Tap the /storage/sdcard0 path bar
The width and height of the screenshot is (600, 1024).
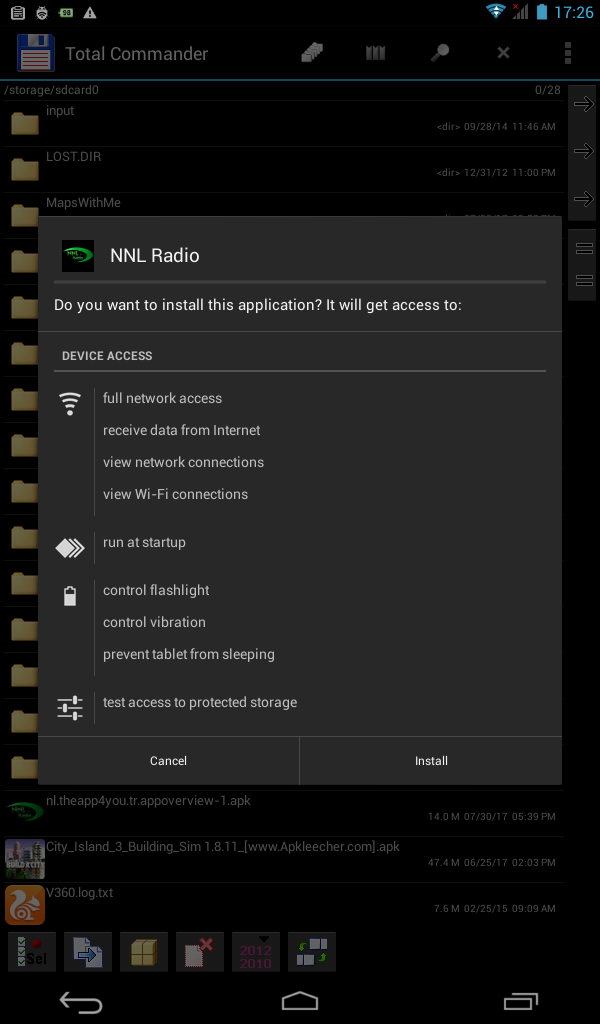[x=282, y=90]
